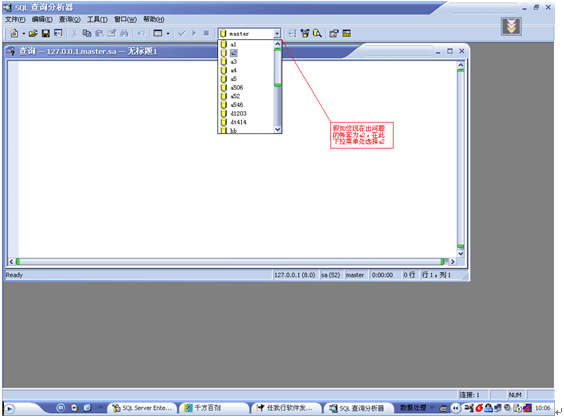Open the master database combo box arrow

coord(277,33)
